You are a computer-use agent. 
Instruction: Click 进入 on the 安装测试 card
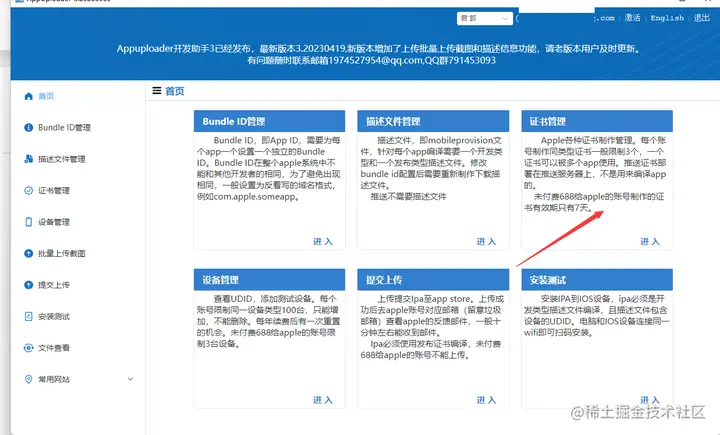pyautogui.click(x=650, y=400)
